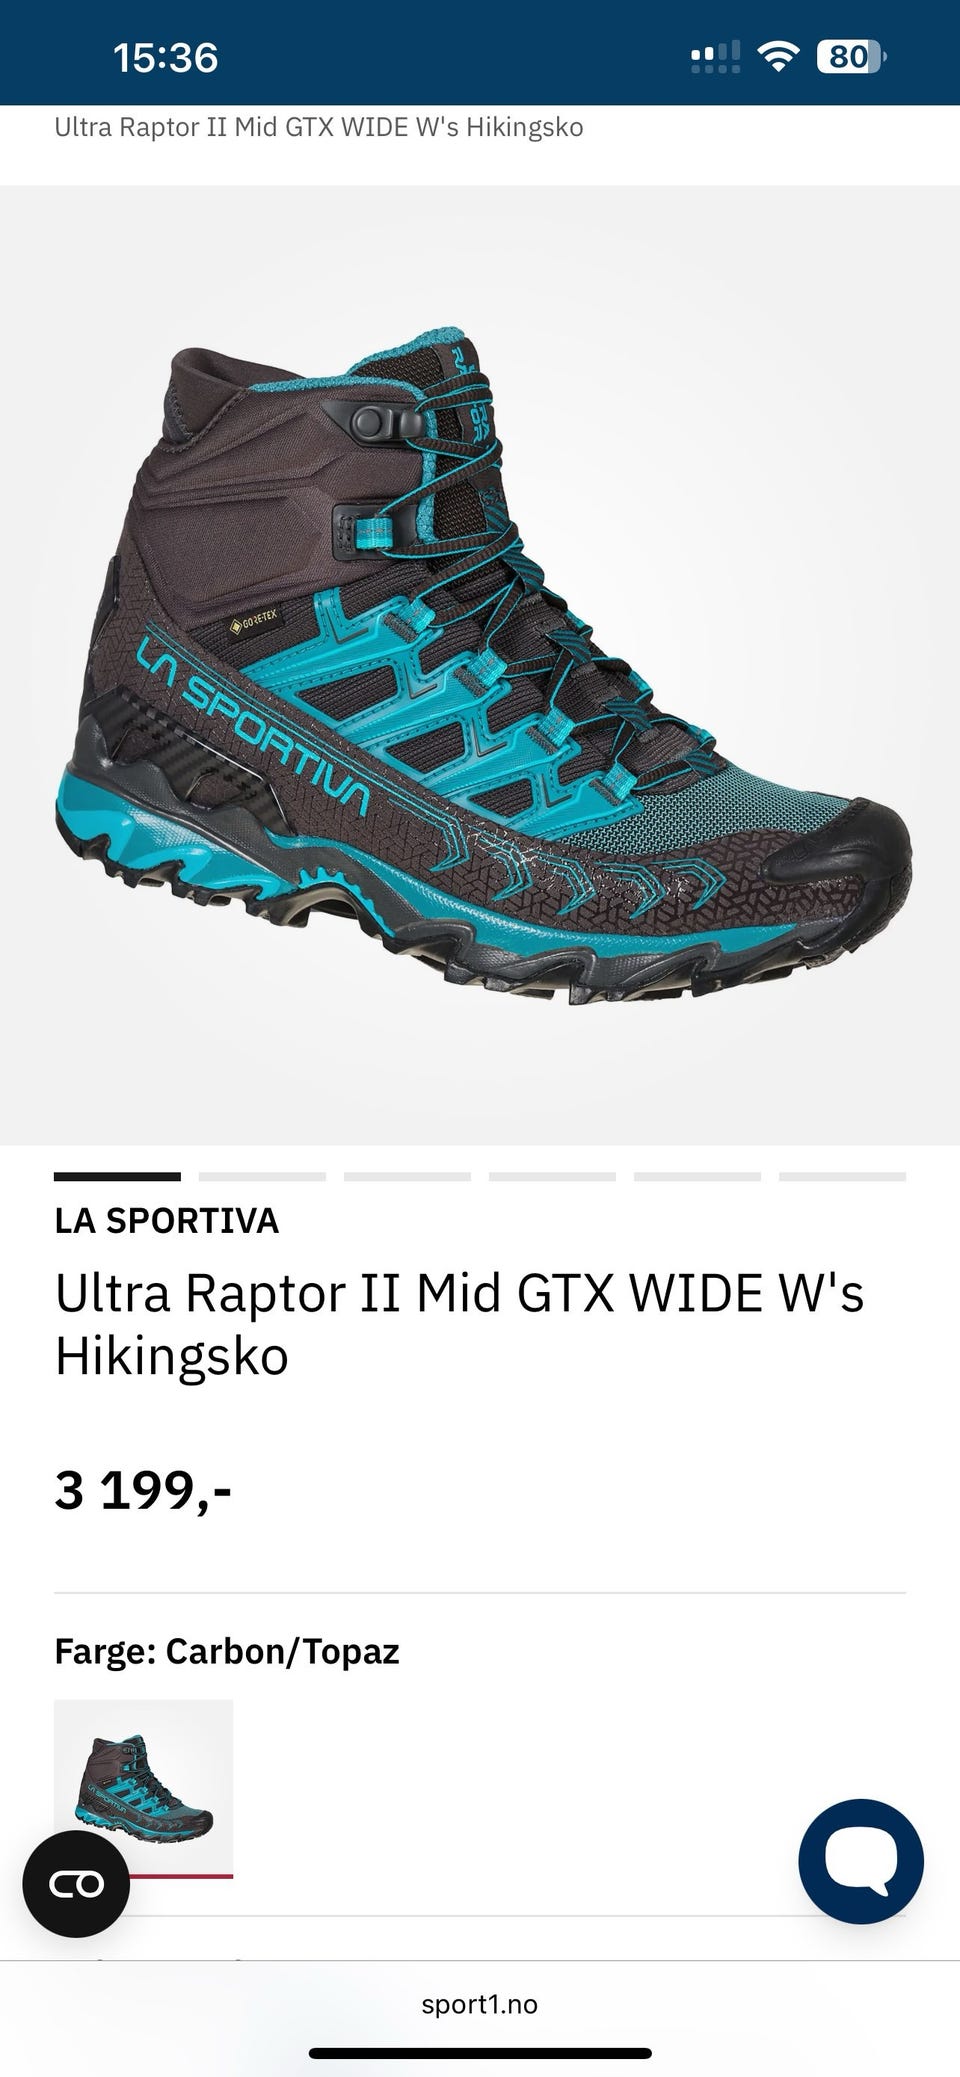Jump to the fifth gallery image indicator

pyautogui.click(x=697, y=1177)
